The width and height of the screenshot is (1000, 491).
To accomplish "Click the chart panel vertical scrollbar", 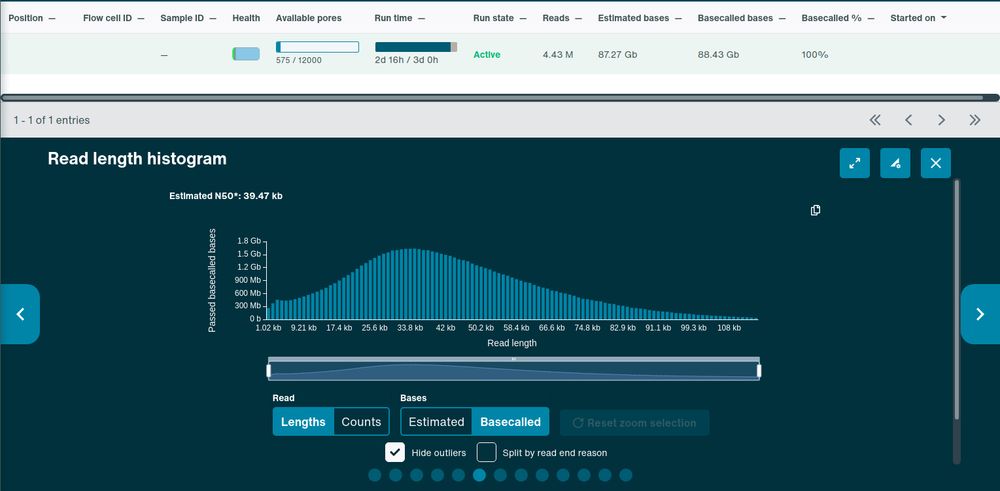I will tap(956, 300).
